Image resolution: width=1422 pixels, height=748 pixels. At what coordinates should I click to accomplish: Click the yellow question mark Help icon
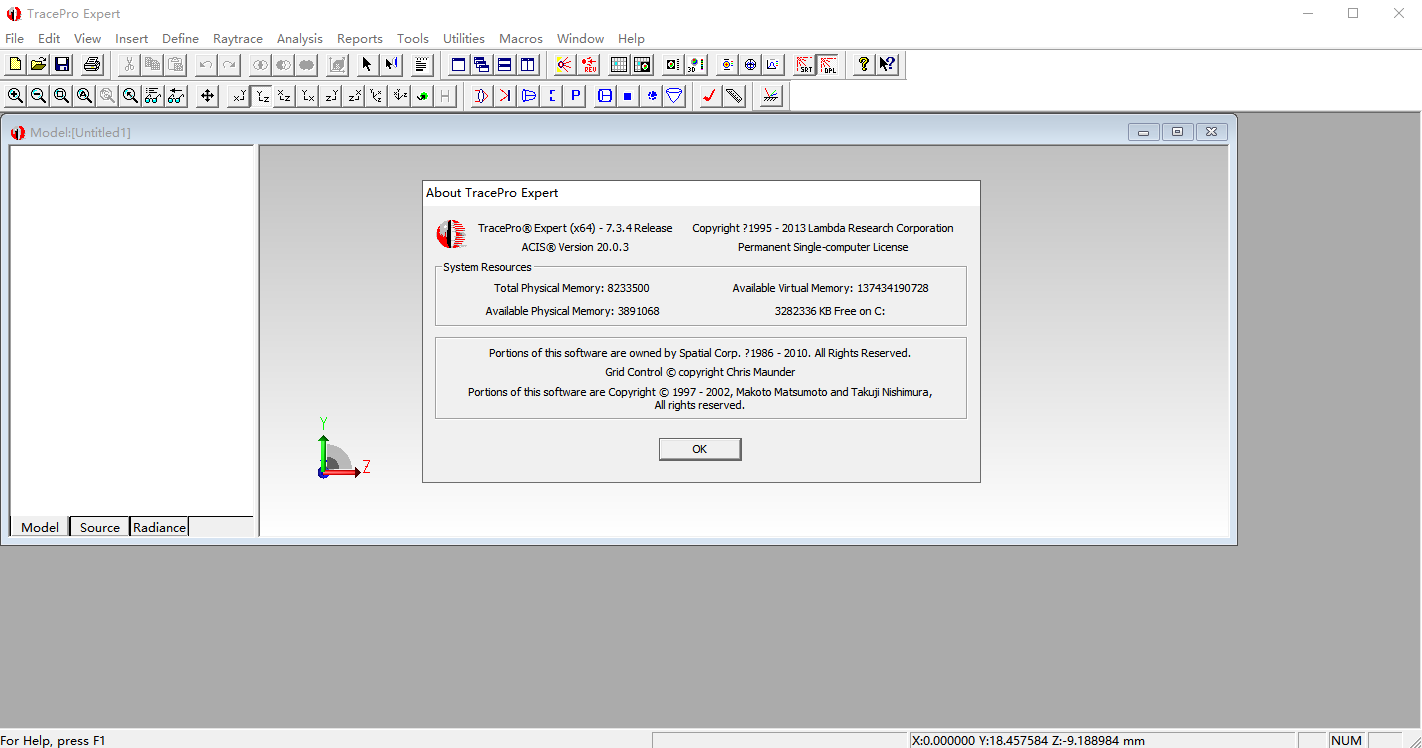click(x=864, y=65)
